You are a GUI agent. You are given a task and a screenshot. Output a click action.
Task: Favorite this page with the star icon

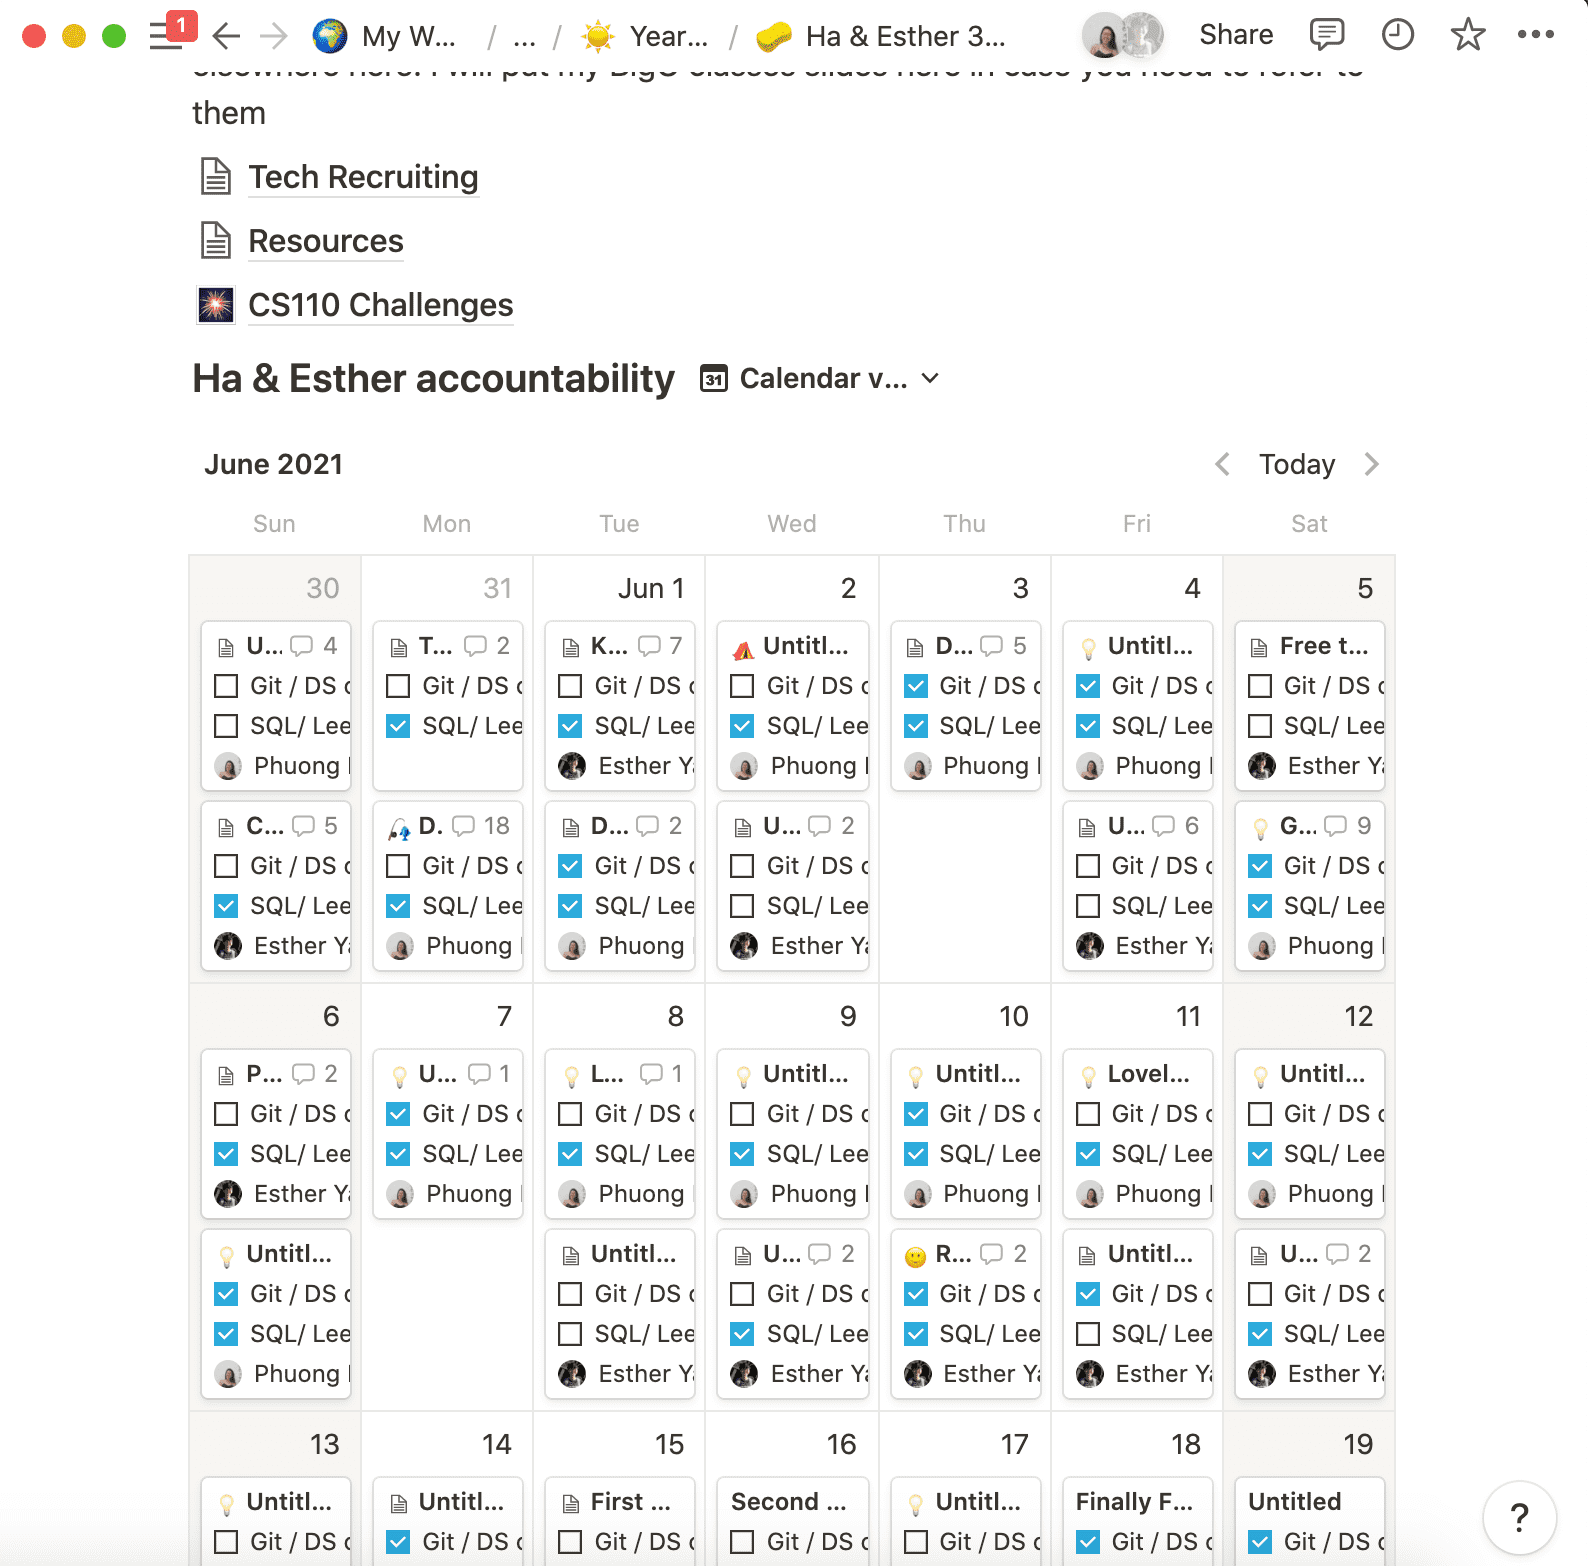pos(1467,35)
